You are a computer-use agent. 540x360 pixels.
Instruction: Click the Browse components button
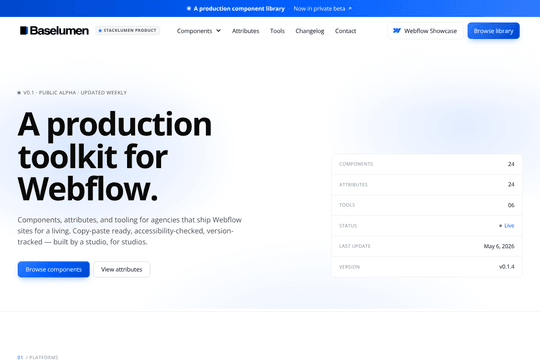(54, 269)
